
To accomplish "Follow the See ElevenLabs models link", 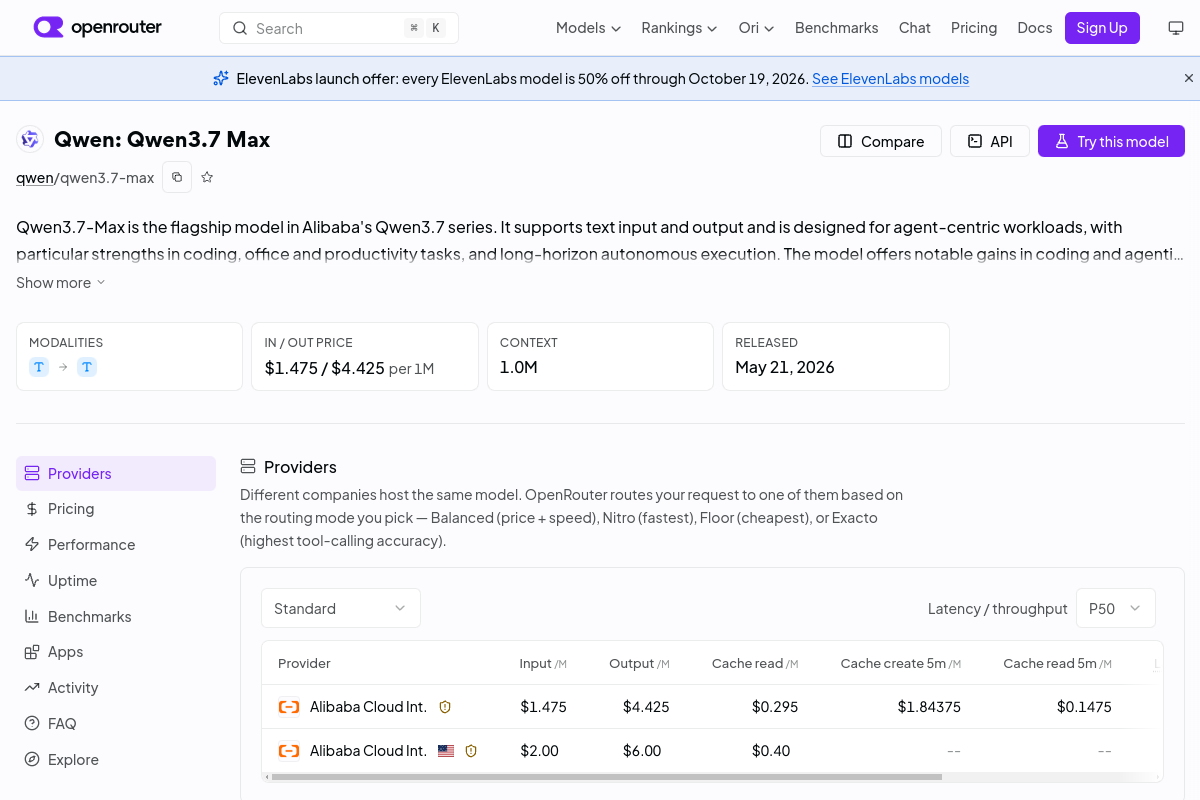I will click(x=890, y=79).
